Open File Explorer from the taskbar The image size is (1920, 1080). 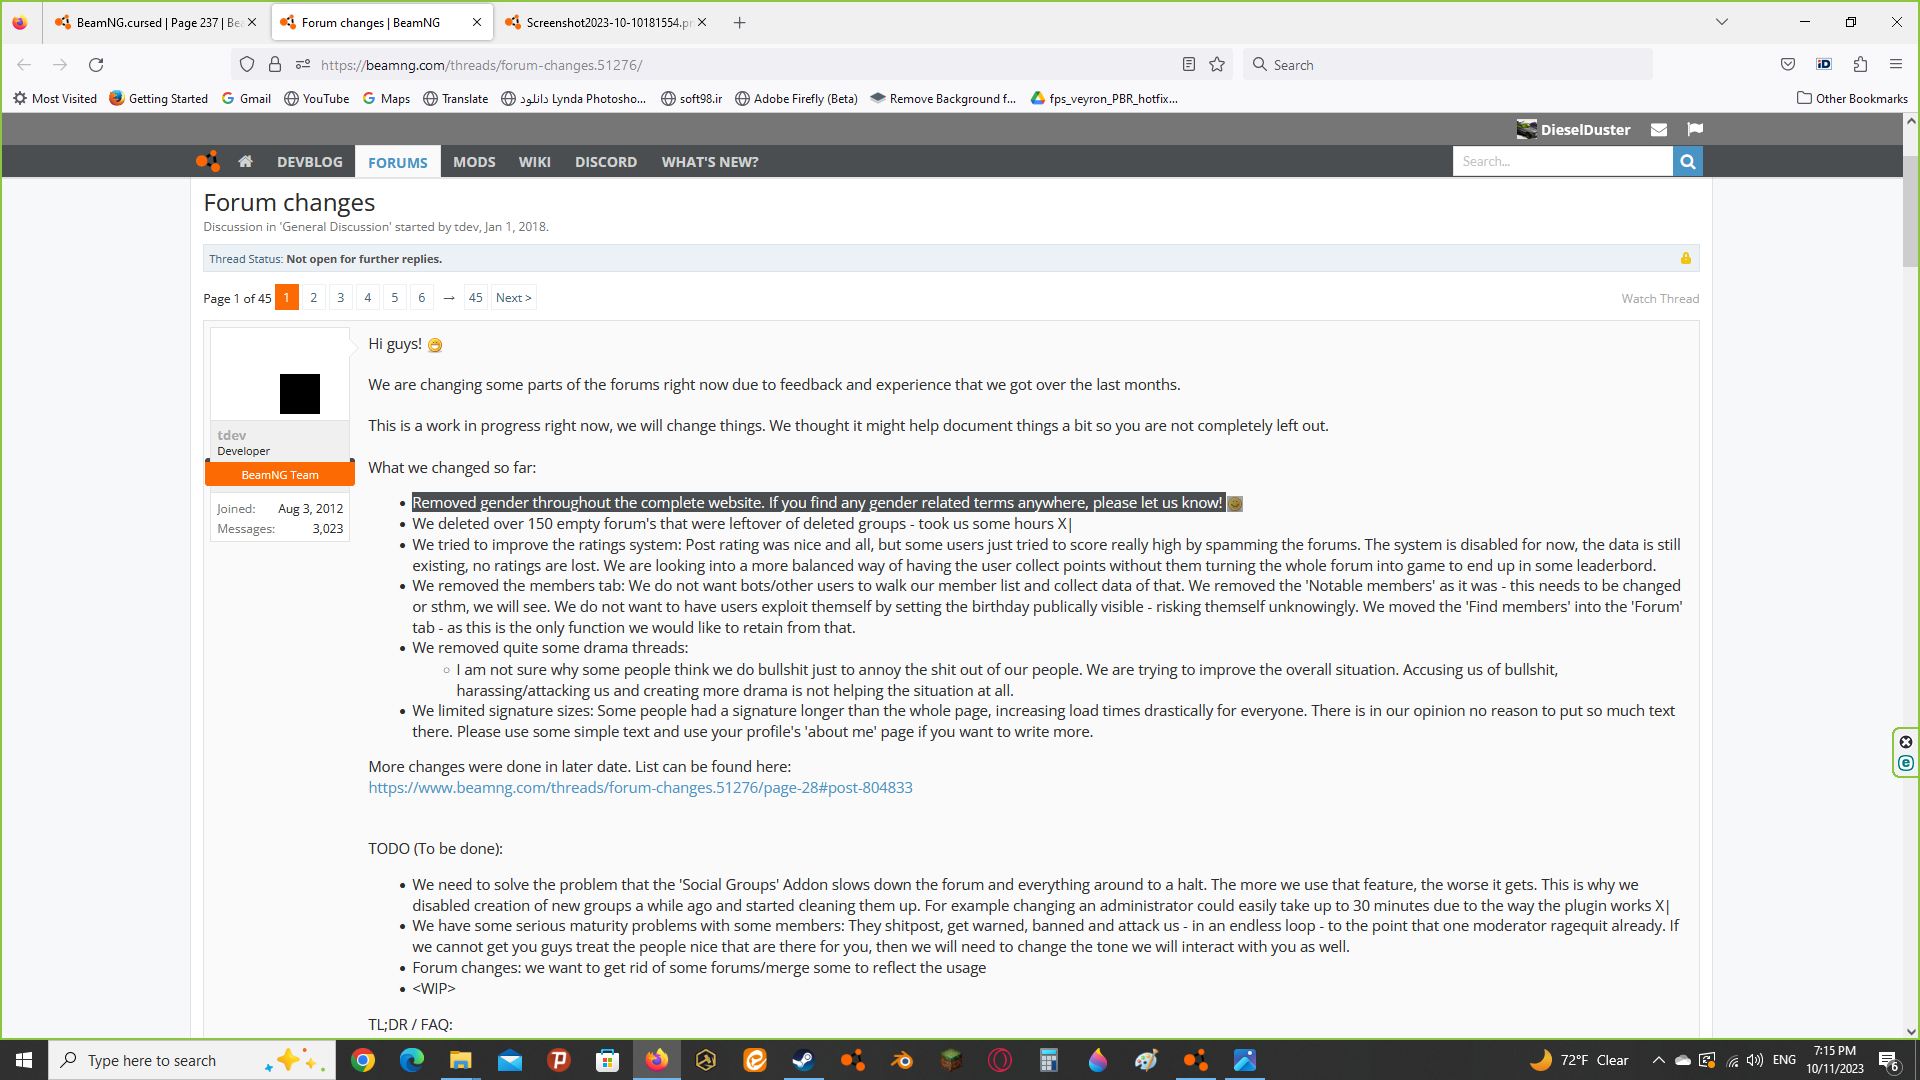click(x=460, y=1060)
